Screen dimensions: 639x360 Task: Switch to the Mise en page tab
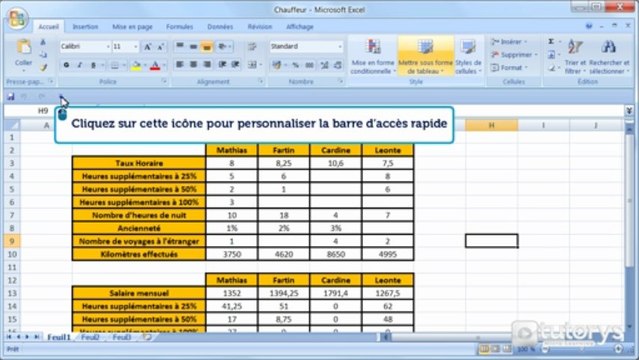[x=132, y=27]
